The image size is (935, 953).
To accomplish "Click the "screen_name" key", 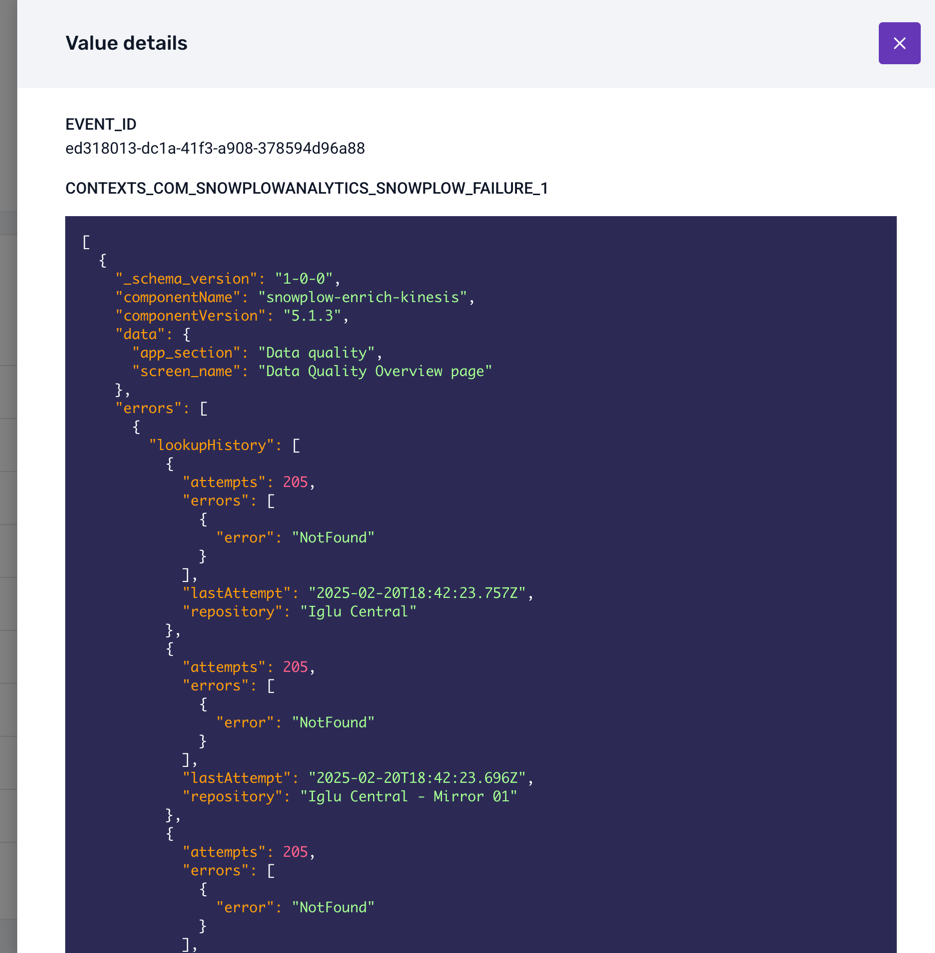I will pos(191,371).
